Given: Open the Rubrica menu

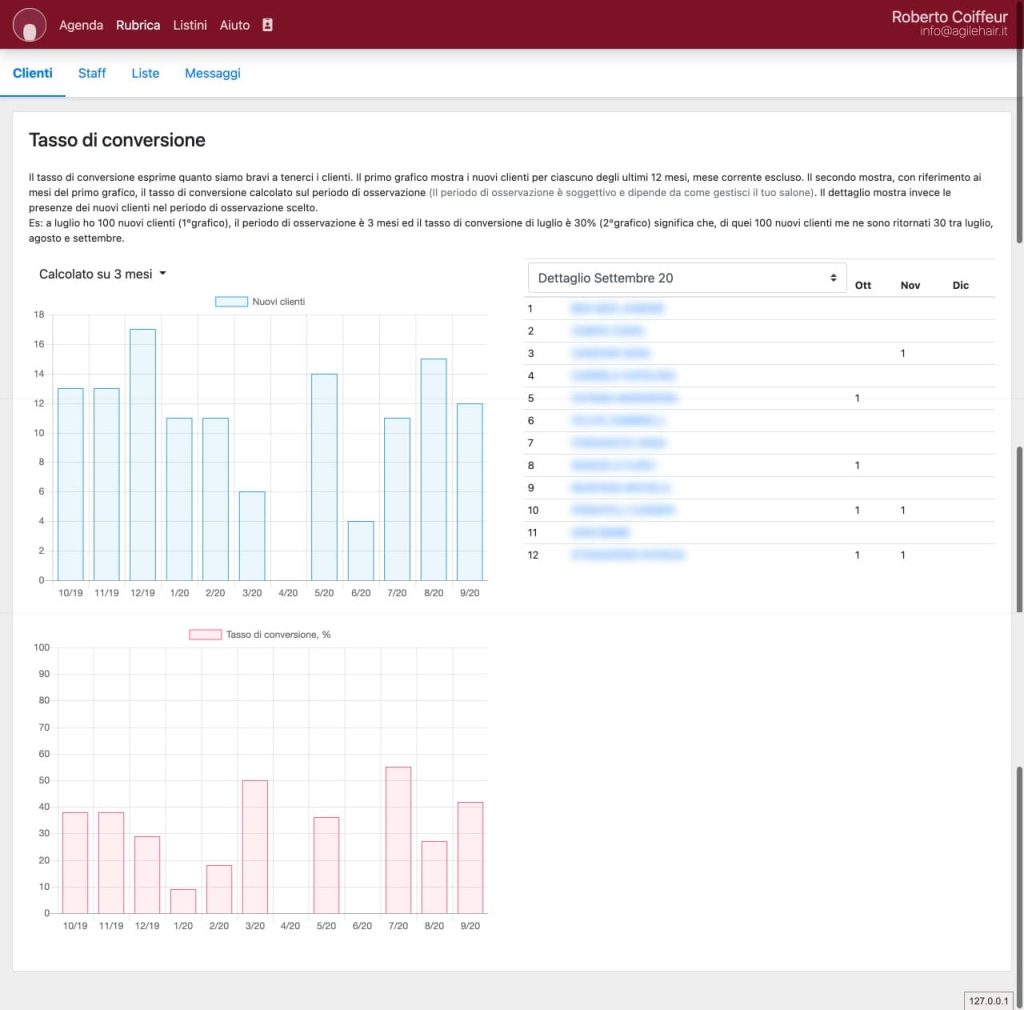Looking at the screenshot, I should coord(138,25).
